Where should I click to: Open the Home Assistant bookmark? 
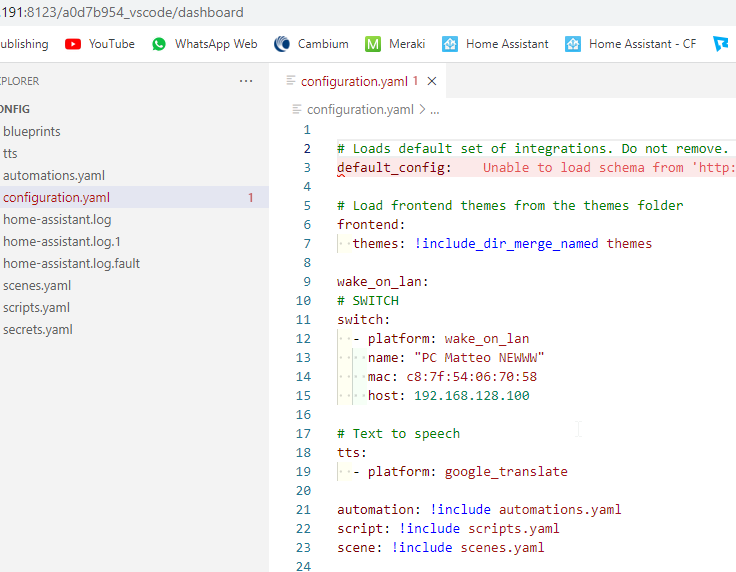(496, 44)
